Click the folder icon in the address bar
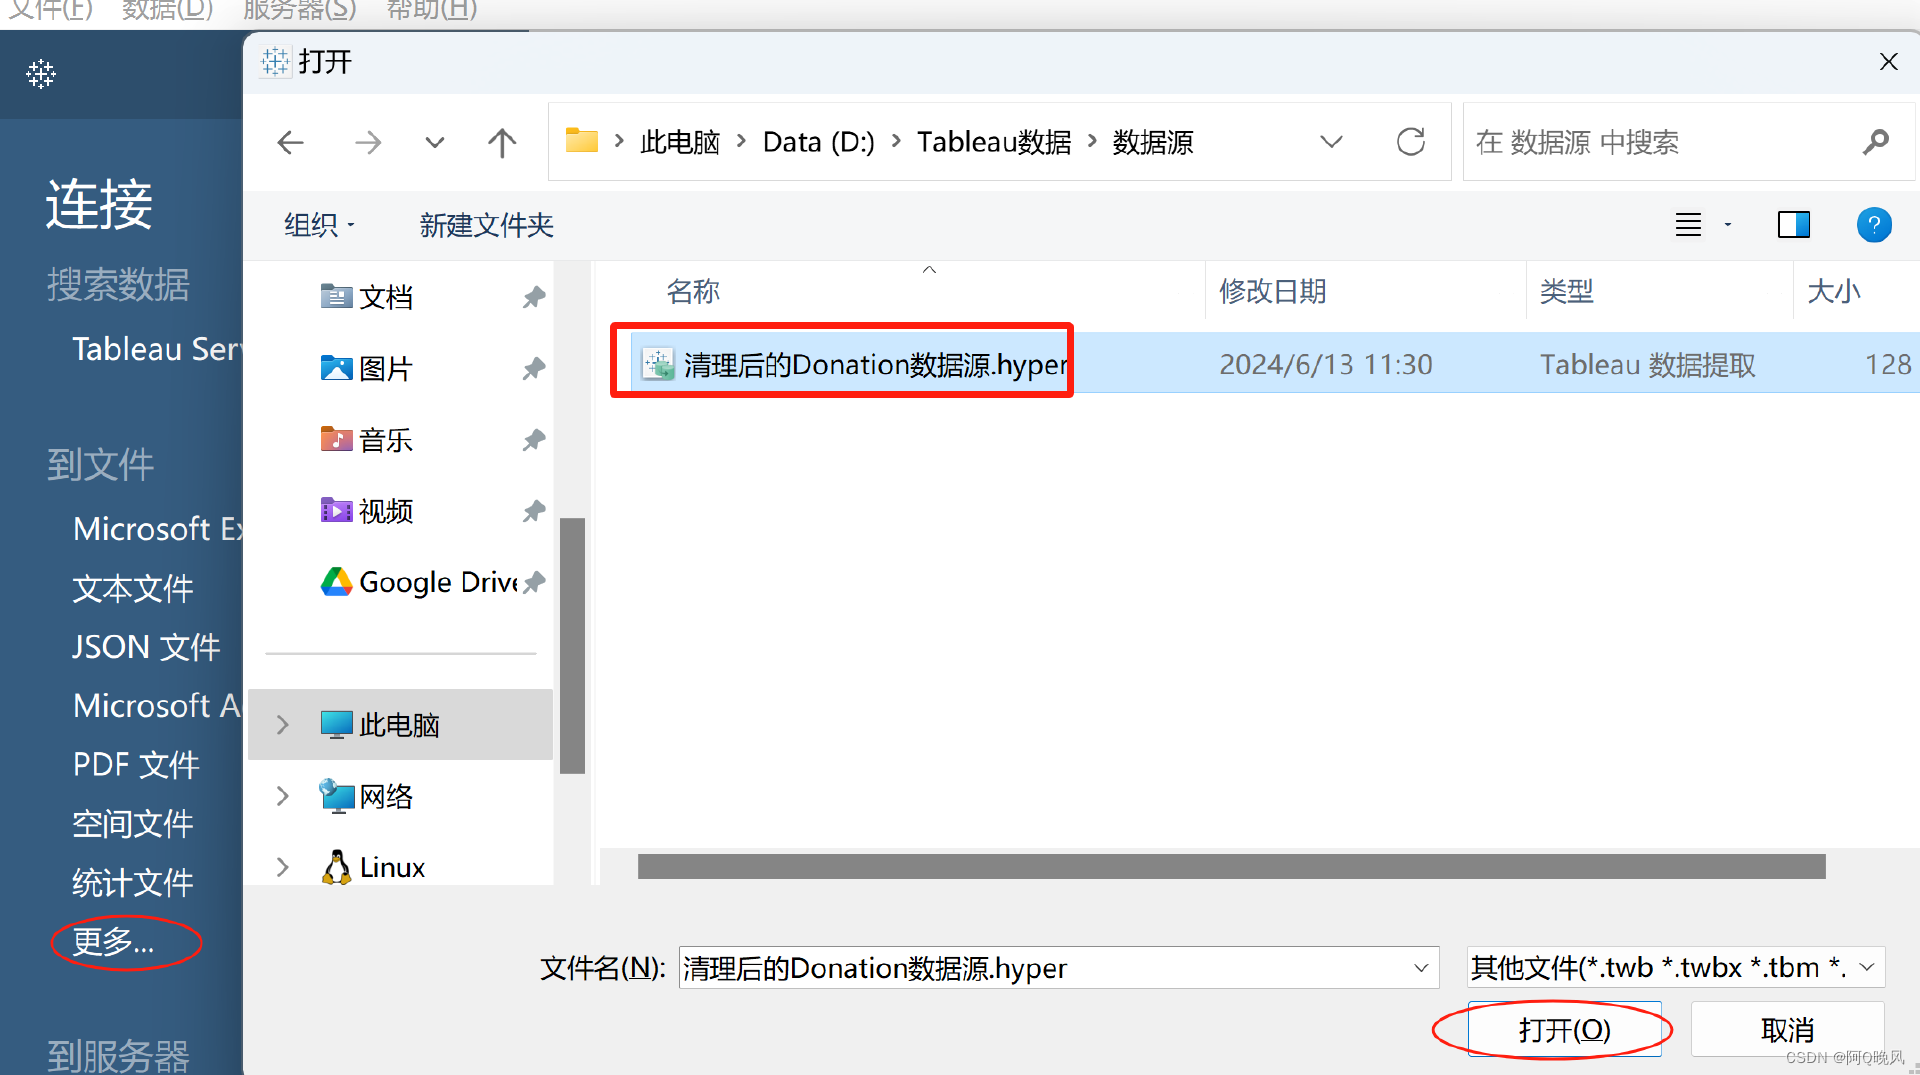The image size is (1920, 1075). (x=581, y=140)
